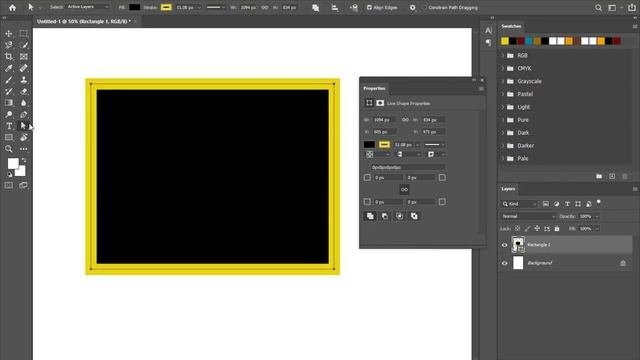The height and width of the screenshot is (360, 640).
Task: Select the Horizontal Type tool
Action: (x=9, y=126)
